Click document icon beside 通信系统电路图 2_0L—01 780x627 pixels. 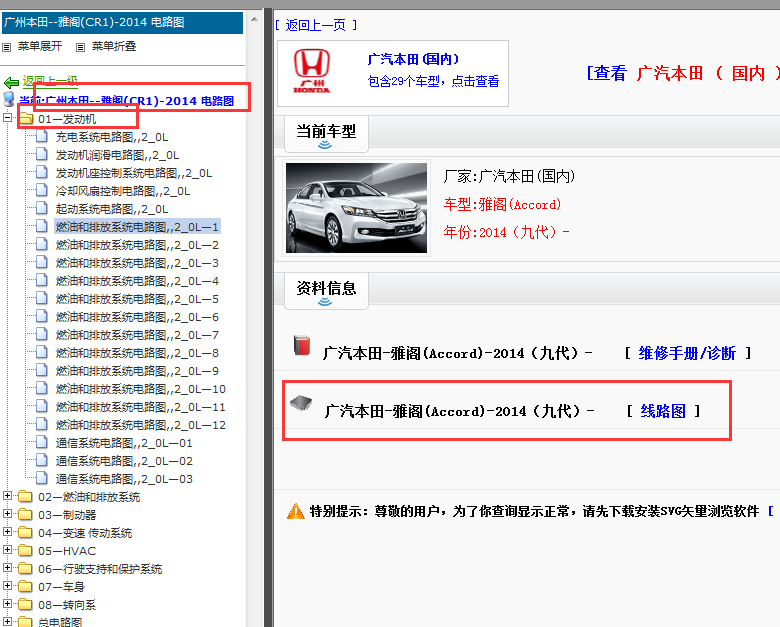coord(42,442)
